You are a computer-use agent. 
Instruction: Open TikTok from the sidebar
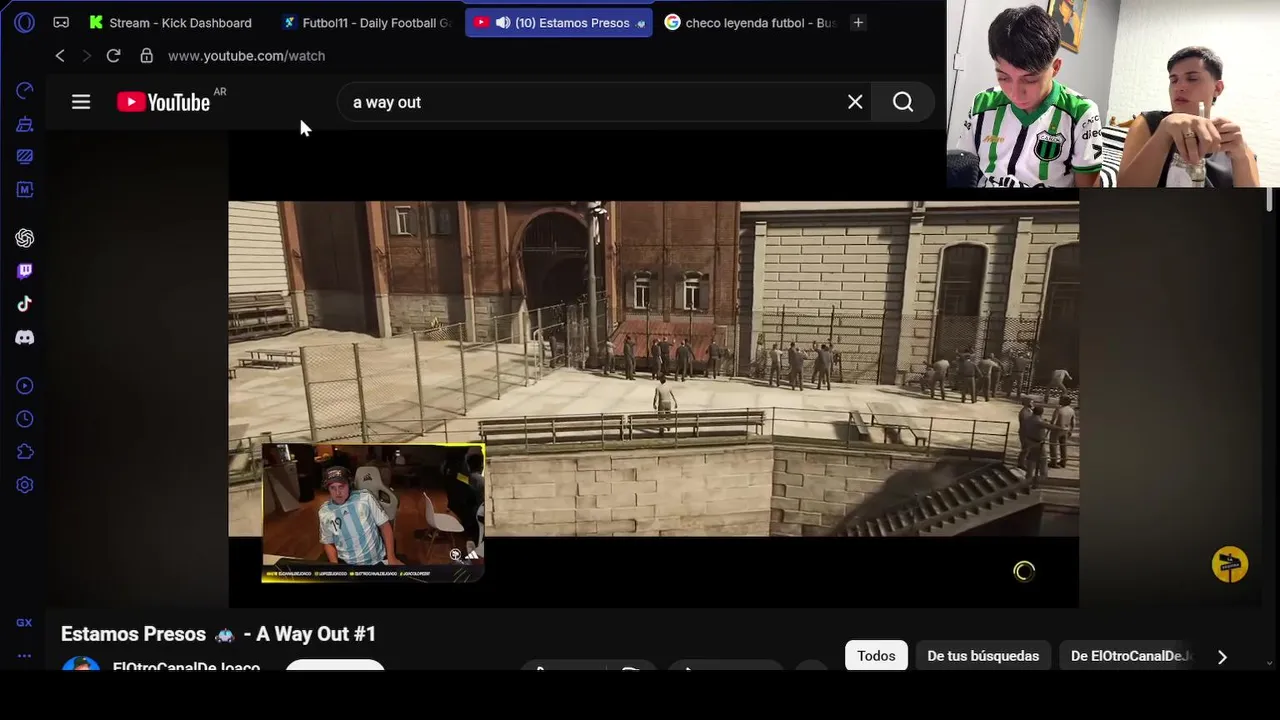[25, 304]
